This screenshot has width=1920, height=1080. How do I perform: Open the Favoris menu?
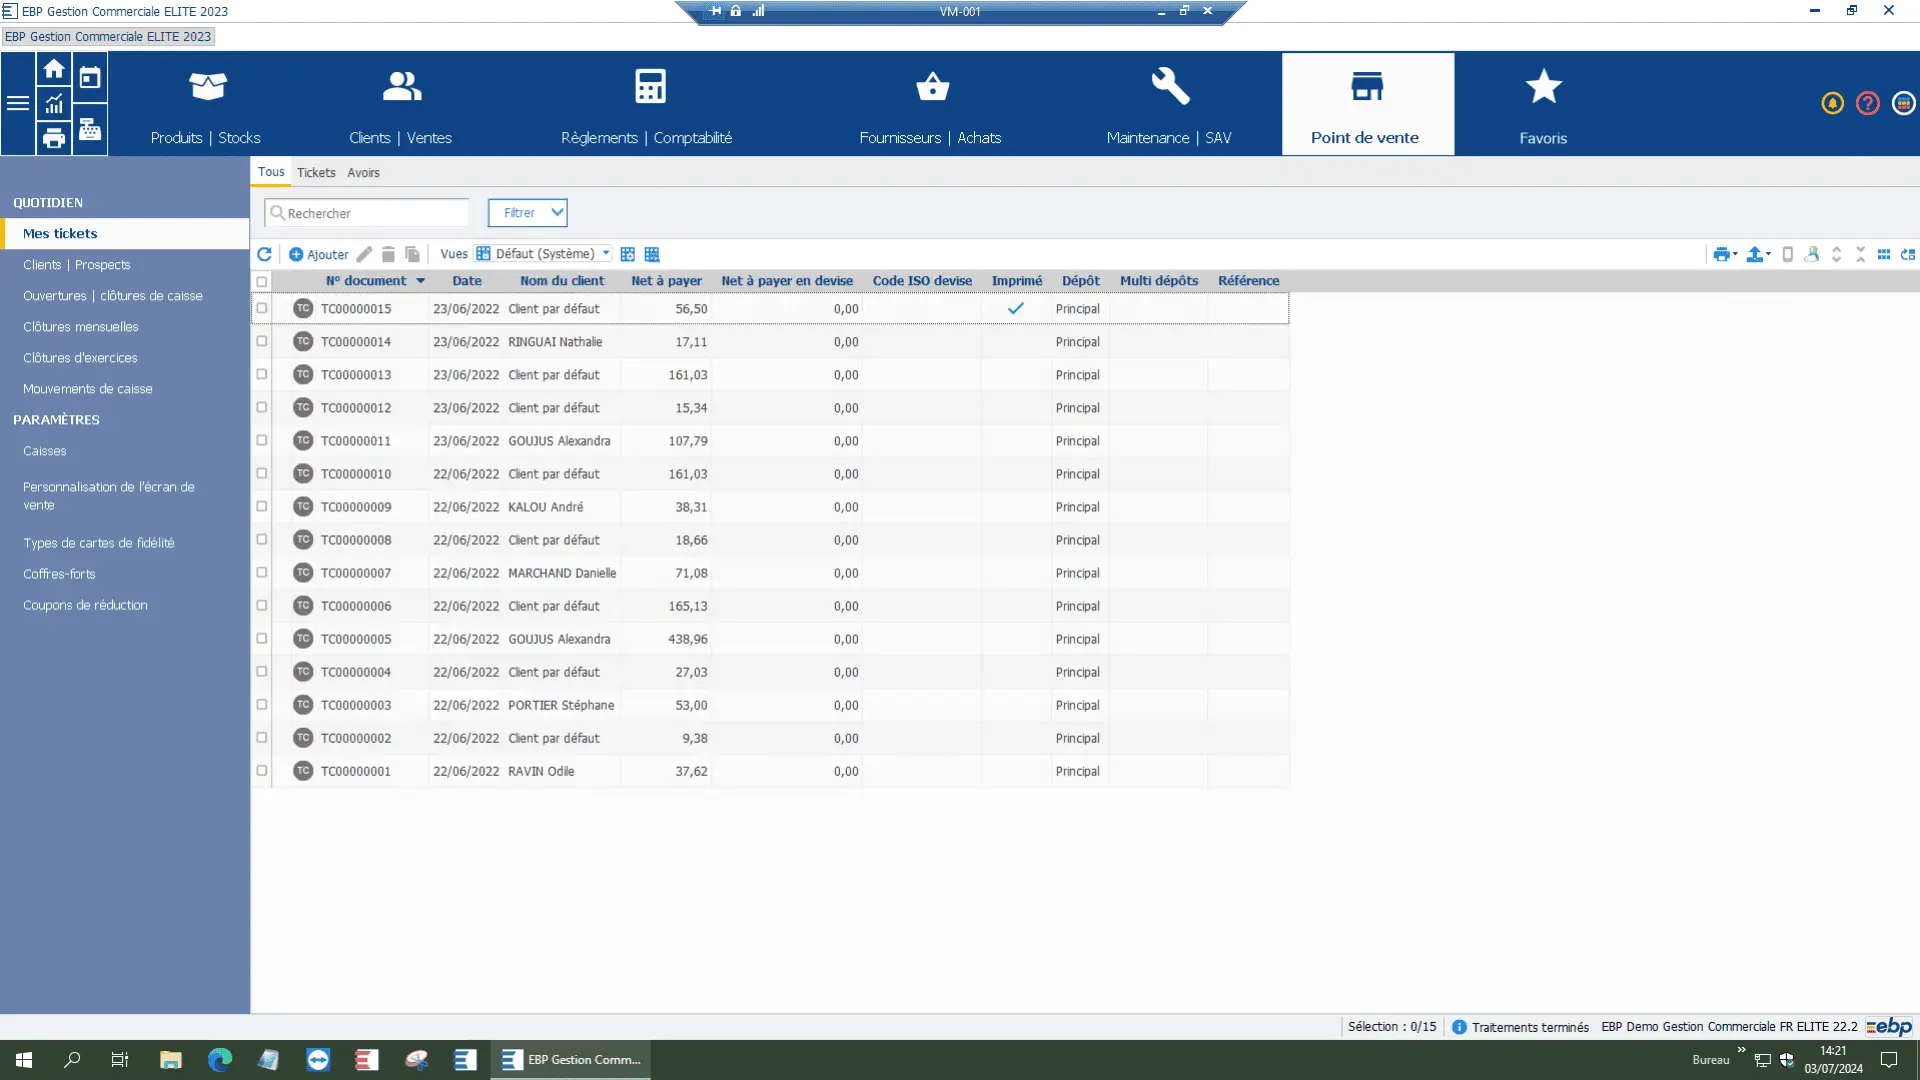click(x=1542, y=104)
